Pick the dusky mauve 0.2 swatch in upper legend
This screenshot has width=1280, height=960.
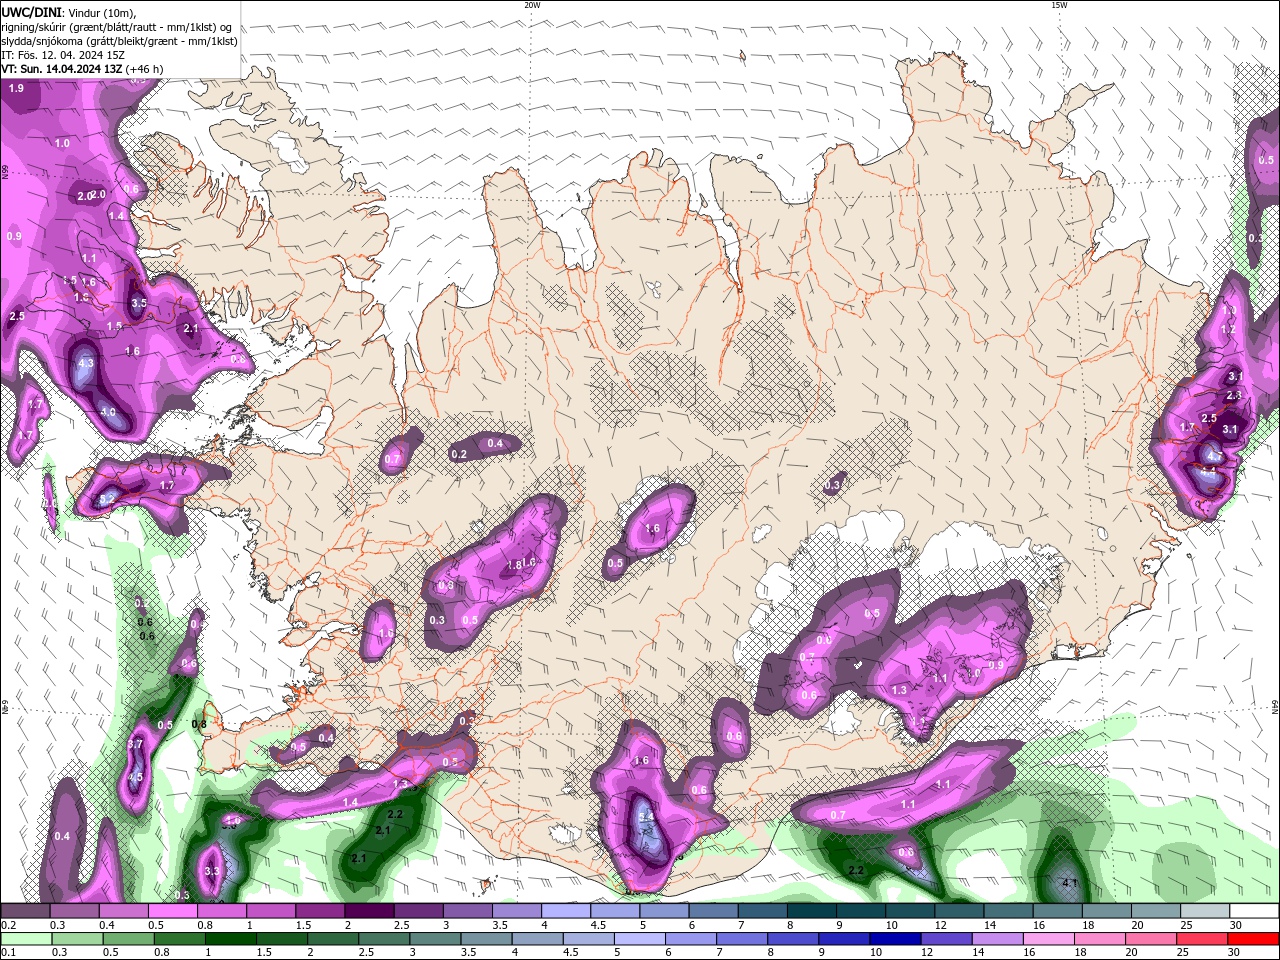tap(25, 911)
